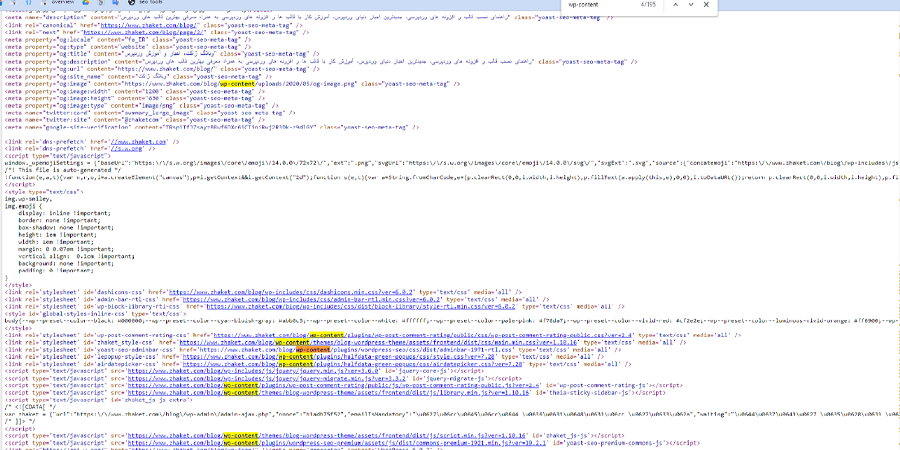This screenshot has width=900, height=450.
Task: Open canonical link zhaket.com/blog/
Action: tap(150, 26)
